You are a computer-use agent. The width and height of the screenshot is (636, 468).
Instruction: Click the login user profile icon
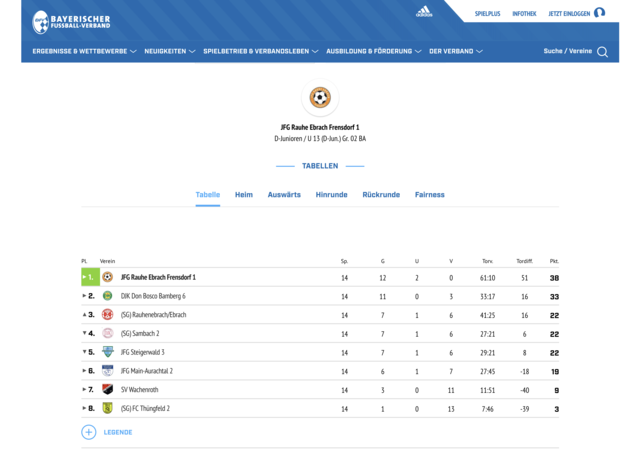(599, 13)
